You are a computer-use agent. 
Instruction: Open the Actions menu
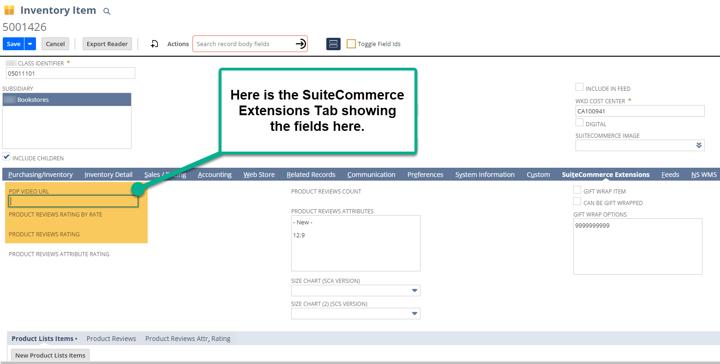coord(178,44)
